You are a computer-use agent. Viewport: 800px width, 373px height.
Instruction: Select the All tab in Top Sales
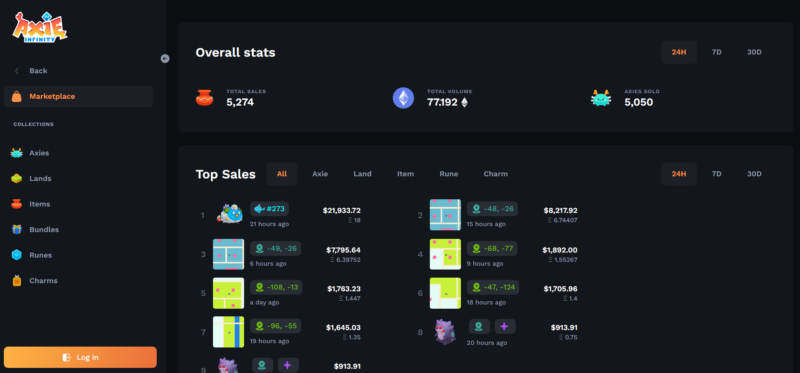point(282,174)
